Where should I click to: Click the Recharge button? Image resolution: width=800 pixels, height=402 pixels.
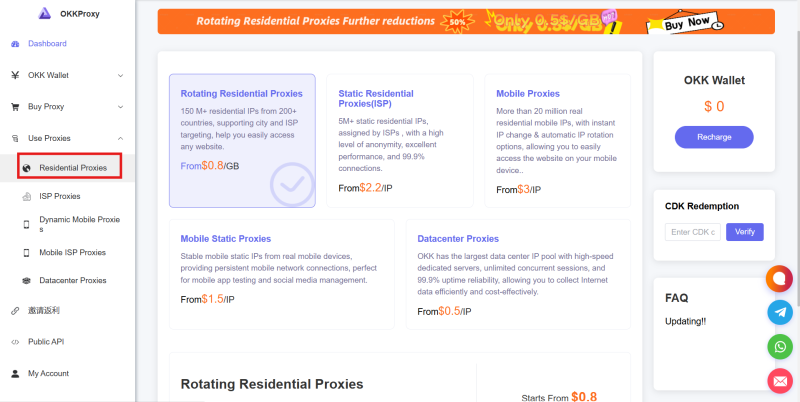tap(714, 137)
